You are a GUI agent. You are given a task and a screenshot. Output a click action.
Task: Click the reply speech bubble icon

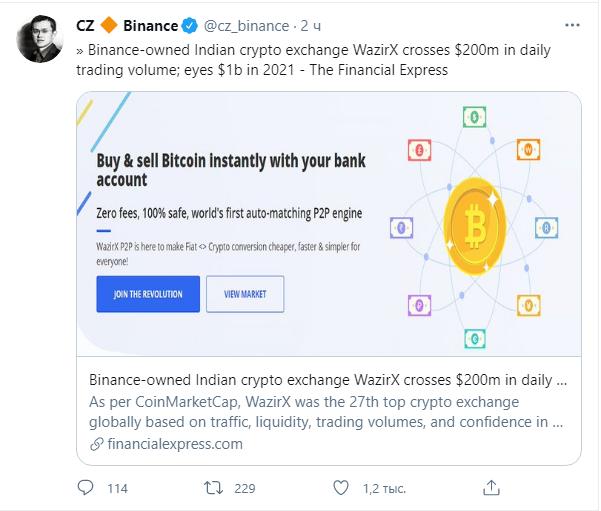[85, 488]
